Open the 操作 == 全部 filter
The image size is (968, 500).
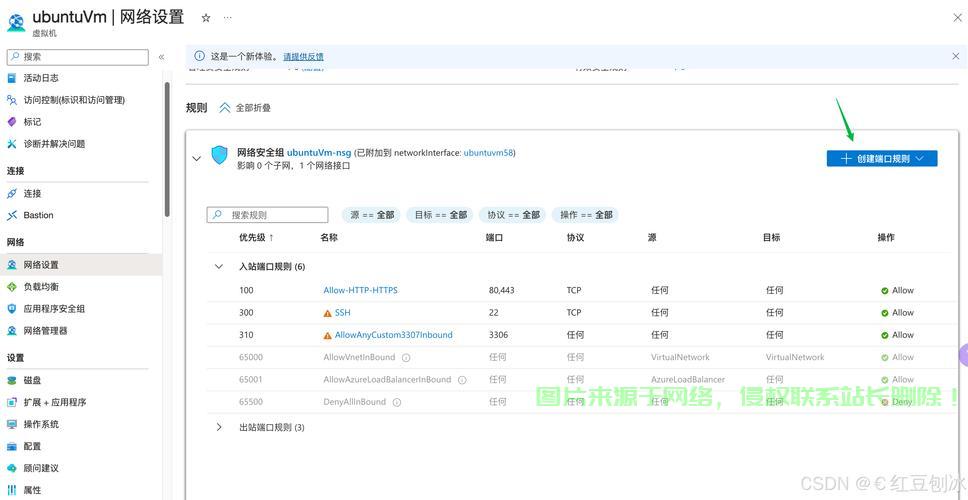click(586, 215)
